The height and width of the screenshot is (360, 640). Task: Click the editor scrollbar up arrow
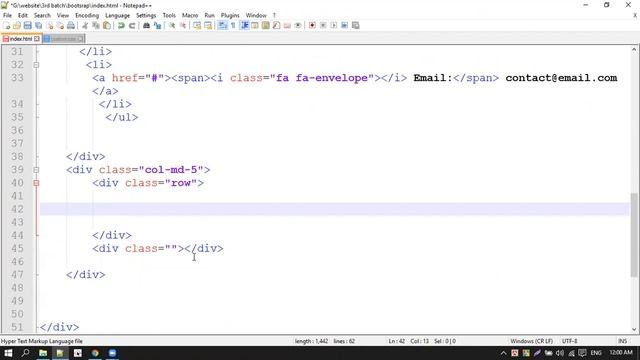(x=634, y=50)
